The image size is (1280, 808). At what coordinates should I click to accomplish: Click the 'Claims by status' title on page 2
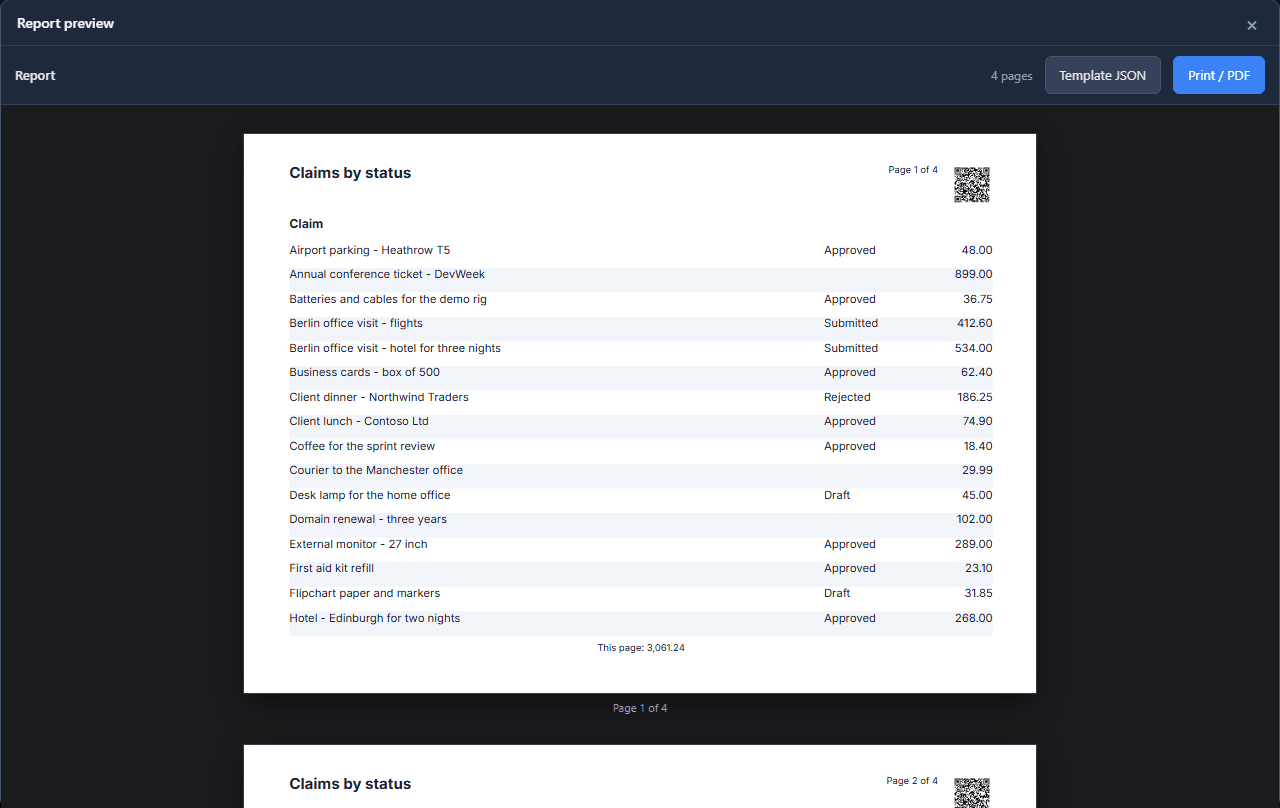[350, 784]
